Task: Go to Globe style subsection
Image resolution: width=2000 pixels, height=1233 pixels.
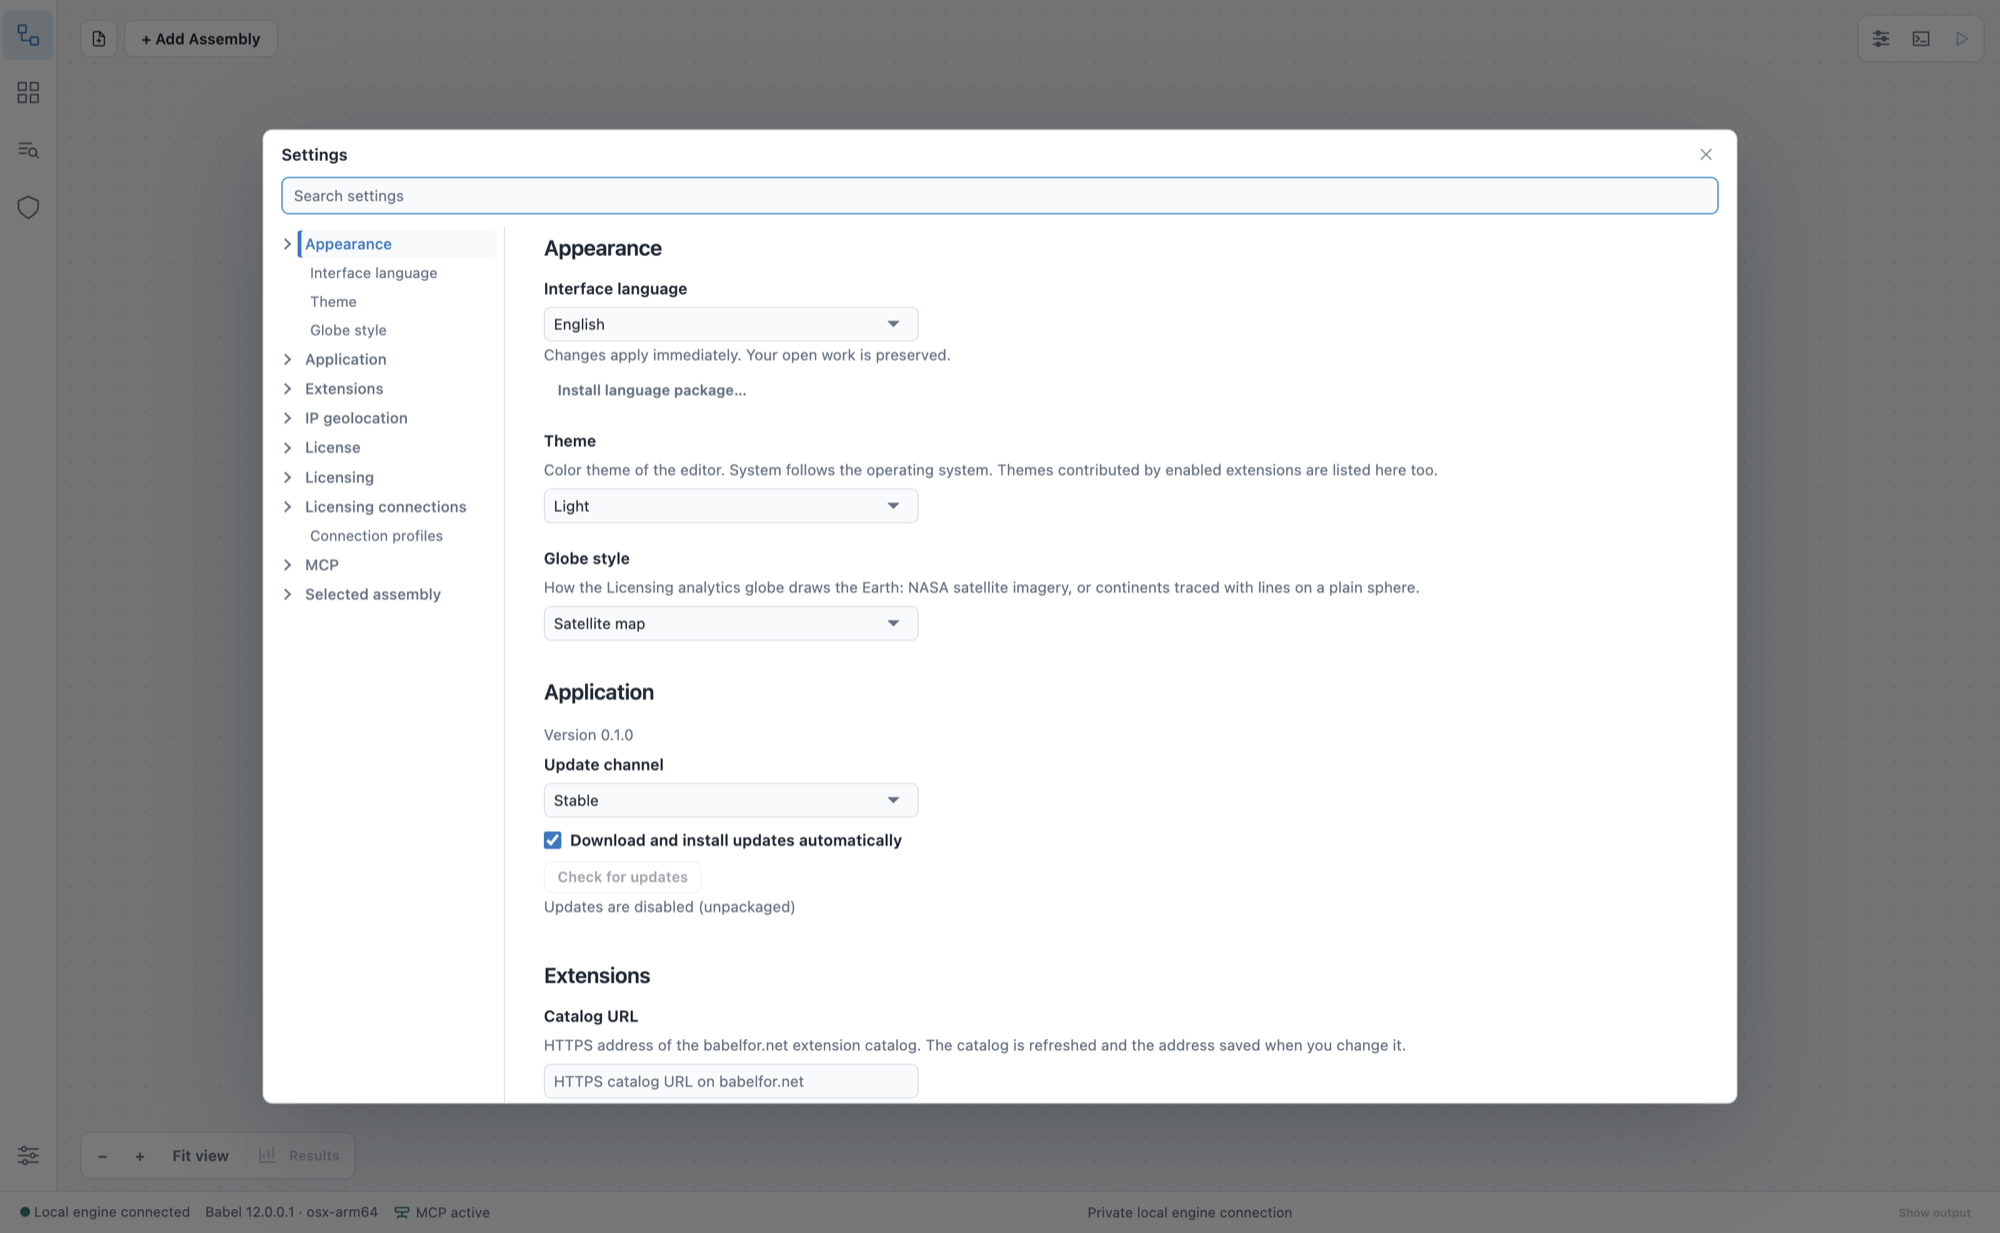Action: point(348,330)
